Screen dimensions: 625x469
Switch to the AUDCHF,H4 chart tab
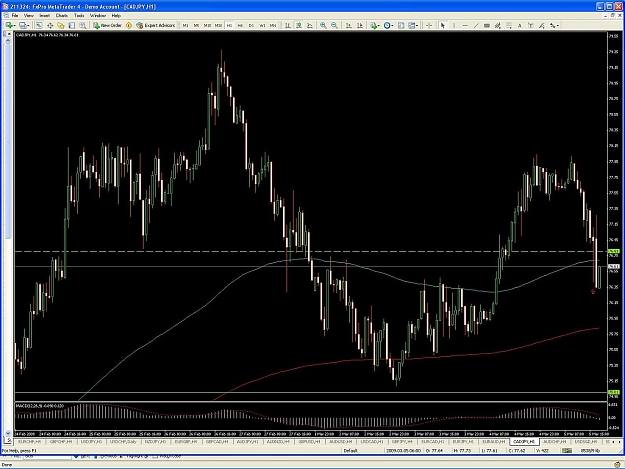coord(555,442)
